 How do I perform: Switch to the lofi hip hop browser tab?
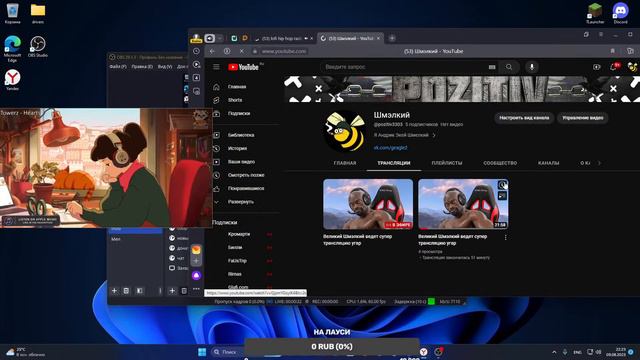click(281, 38)
